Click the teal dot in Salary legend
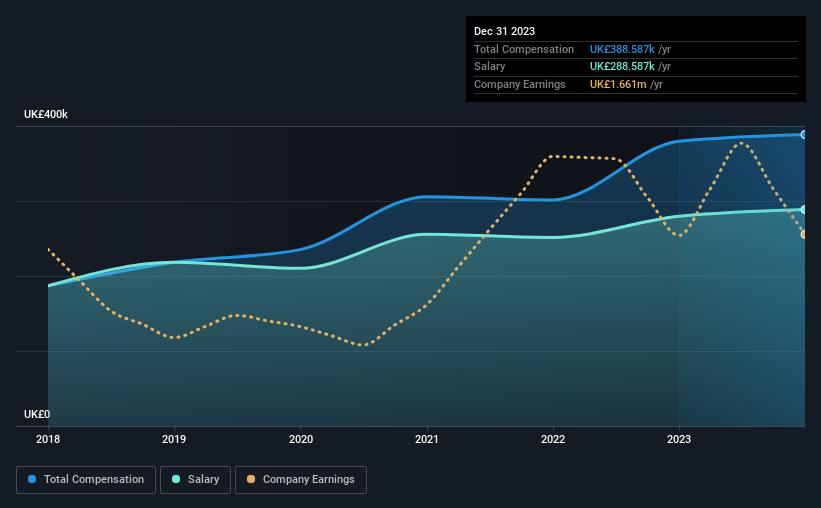Viewport: 821px width, 508px height. [x=176, y=479]
